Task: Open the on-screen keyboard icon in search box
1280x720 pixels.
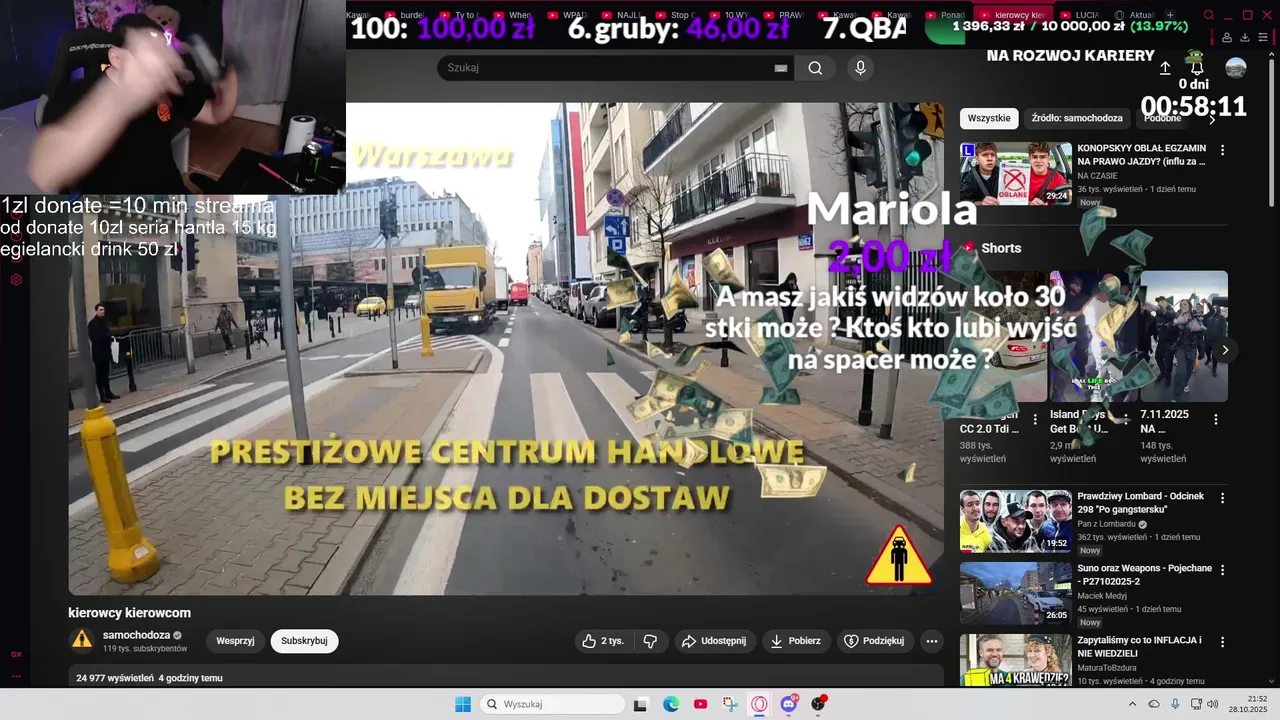Action: point(780,68)
